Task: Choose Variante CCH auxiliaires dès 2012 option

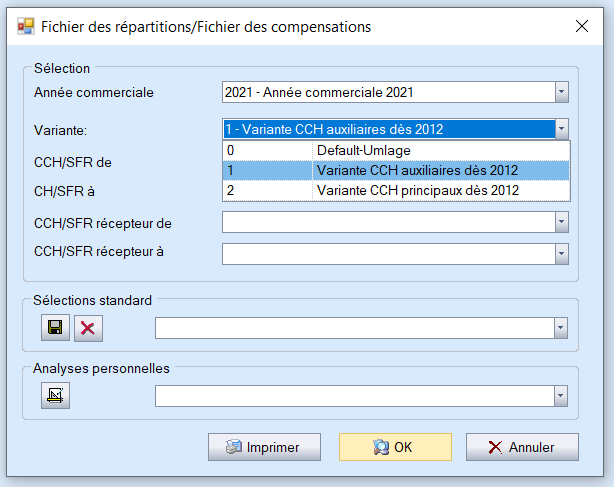Action: (415, 170)
